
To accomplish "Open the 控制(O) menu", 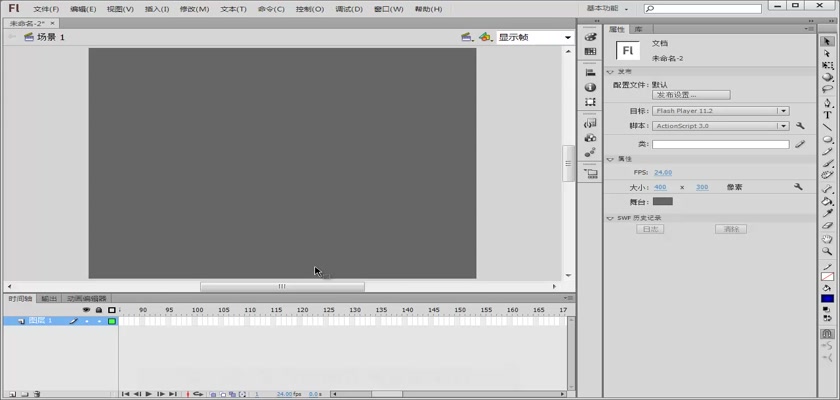I will point(310,9).
